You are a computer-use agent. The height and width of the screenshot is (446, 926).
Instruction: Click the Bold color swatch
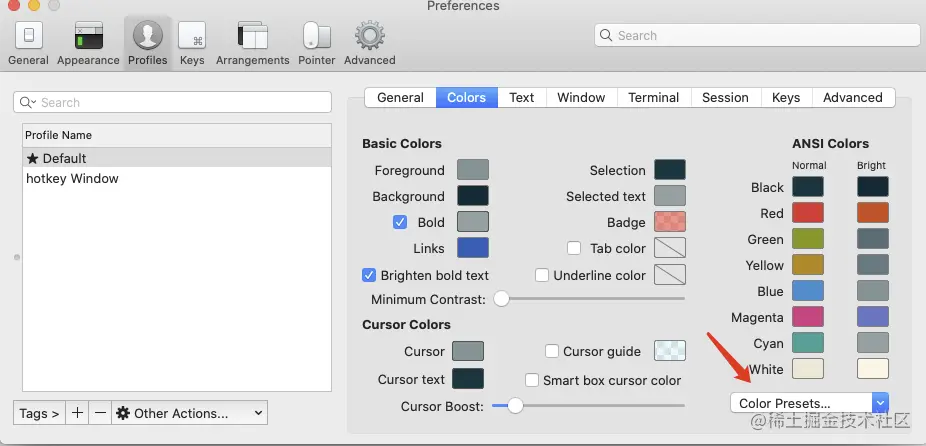pos(473,222)
